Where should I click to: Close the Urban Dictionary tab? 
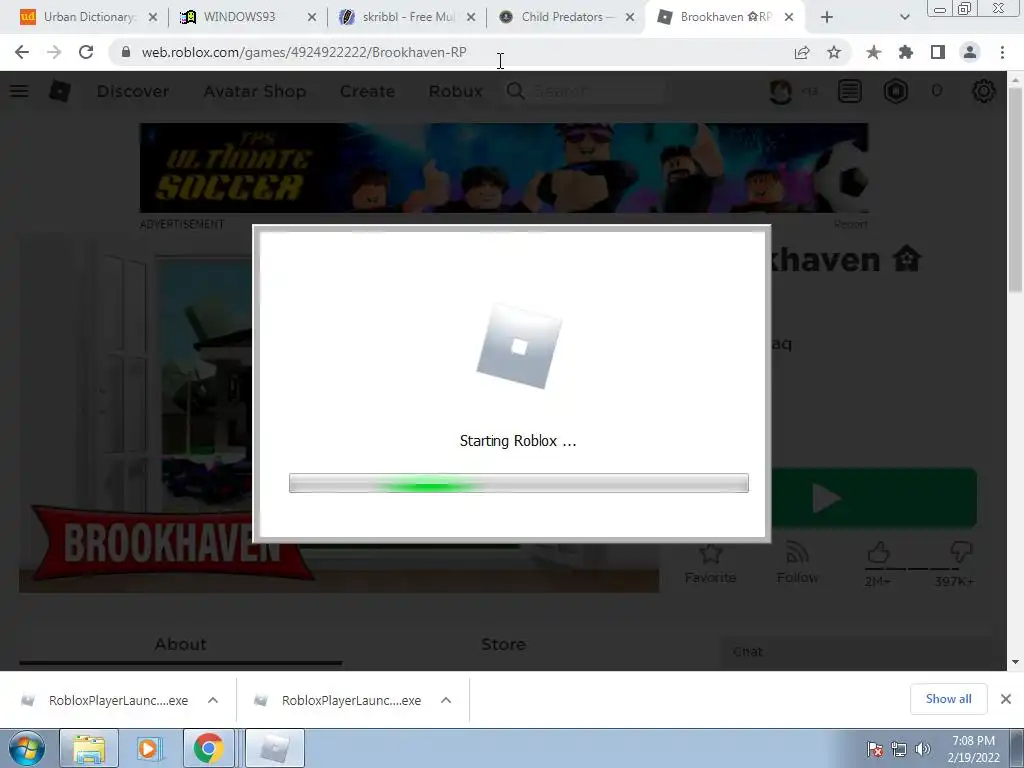pyautogui.click(x=152, y=18)
